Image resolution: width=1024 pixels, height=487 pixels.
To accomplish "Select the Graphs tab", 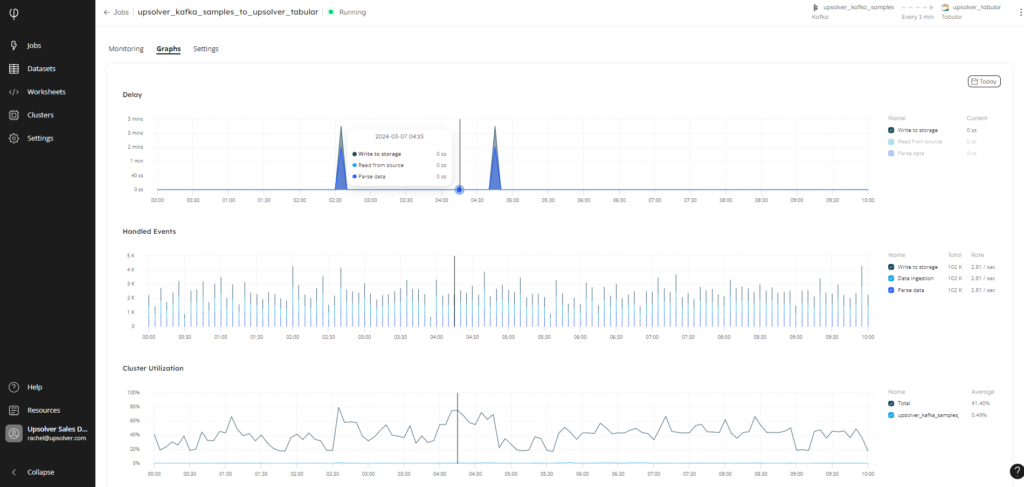I will pos(168,49).
